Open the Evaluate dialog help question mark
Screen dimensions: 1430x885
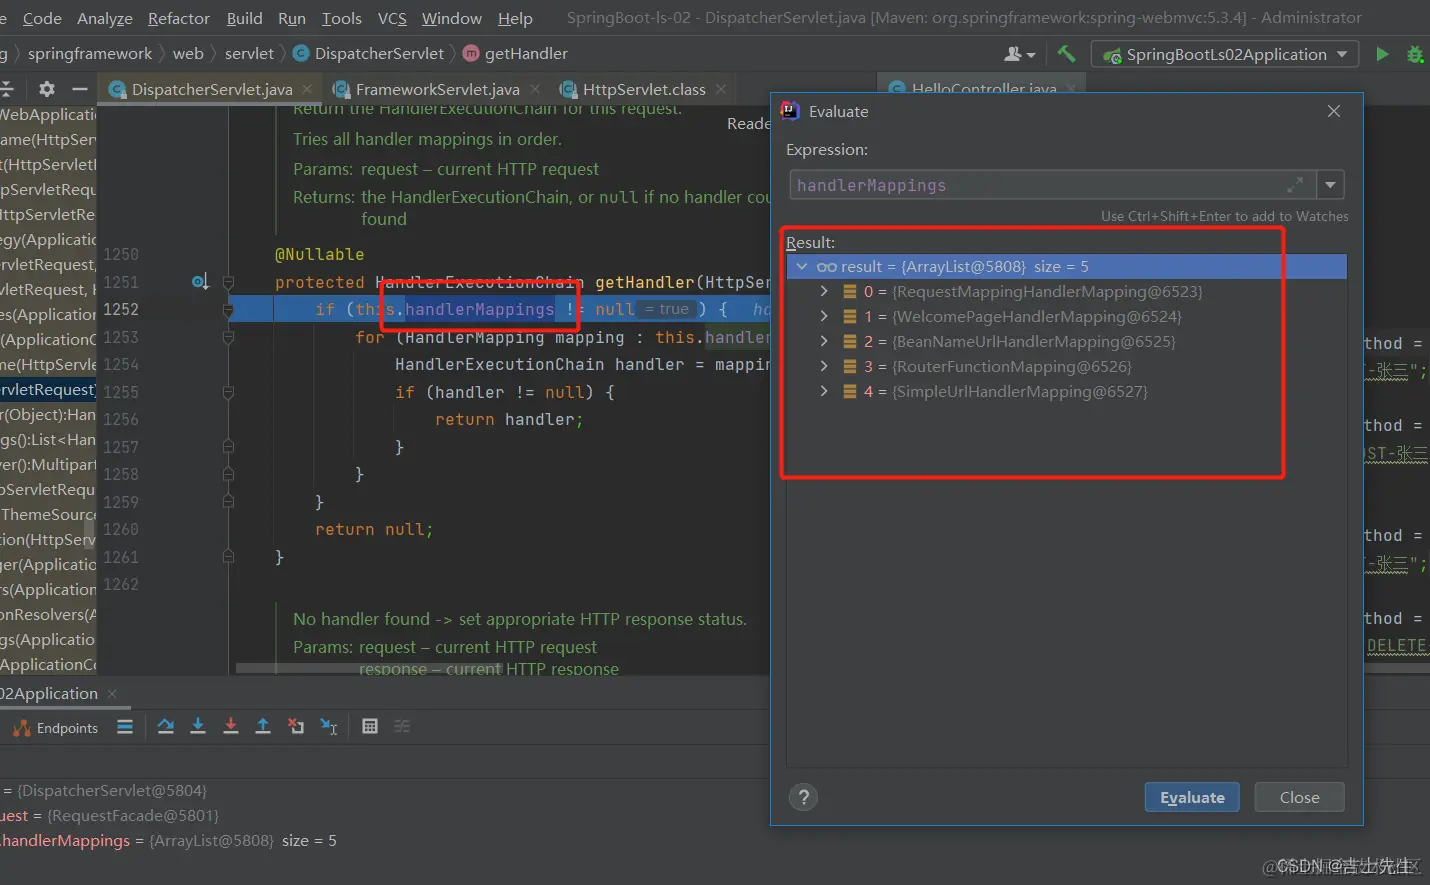coord(803,797)
